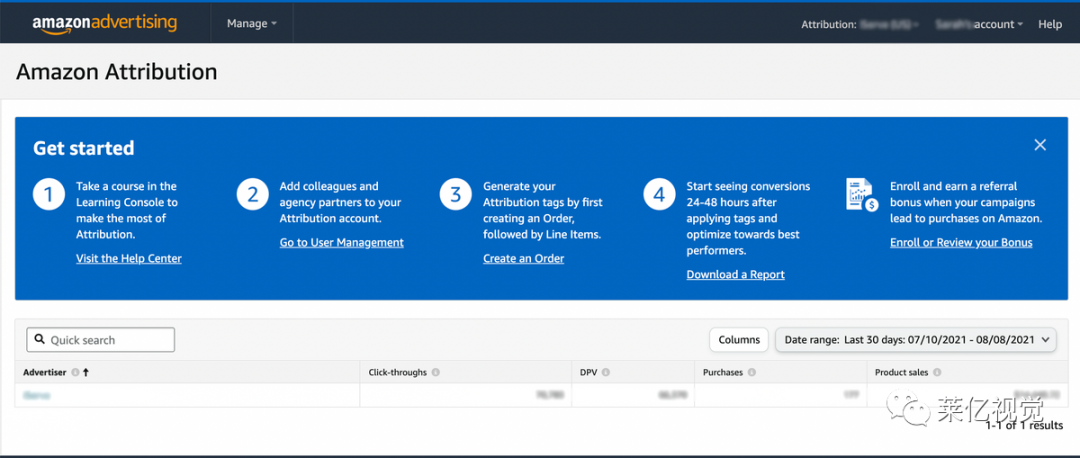This screenshot has width=1080, height=458.
Task: Click the Download a Report link
Action: [736, 274]
